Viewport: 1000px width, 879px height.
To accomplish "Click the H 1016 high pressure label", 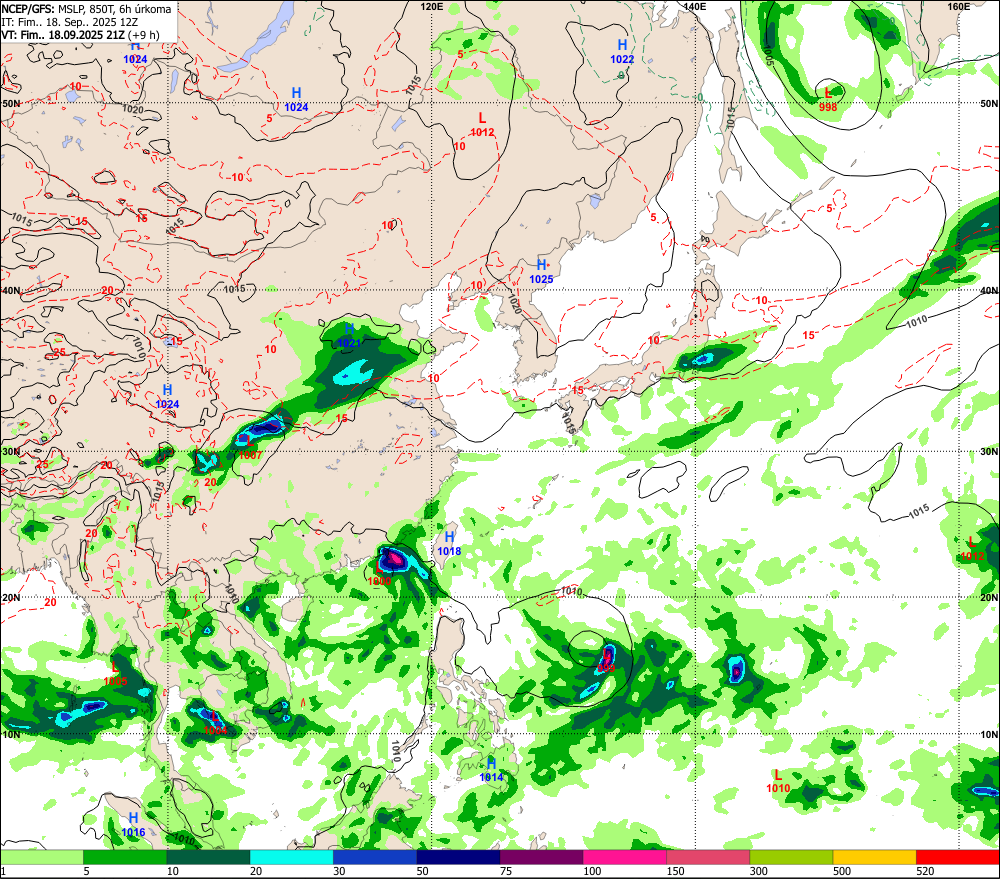I will click(x=133, y=825).
